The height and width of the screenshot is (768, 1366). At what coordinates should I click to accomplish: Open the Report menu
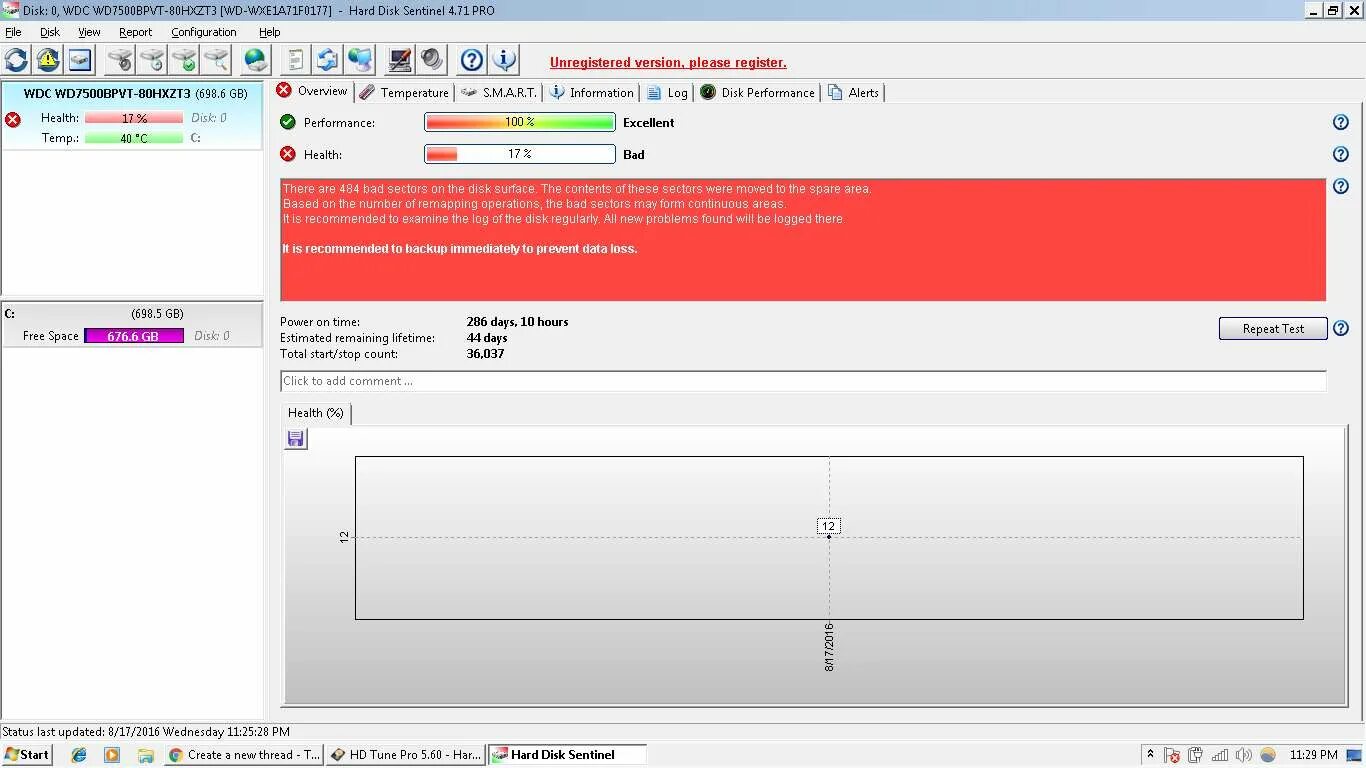pyautogui.click(x=135, y=32)
